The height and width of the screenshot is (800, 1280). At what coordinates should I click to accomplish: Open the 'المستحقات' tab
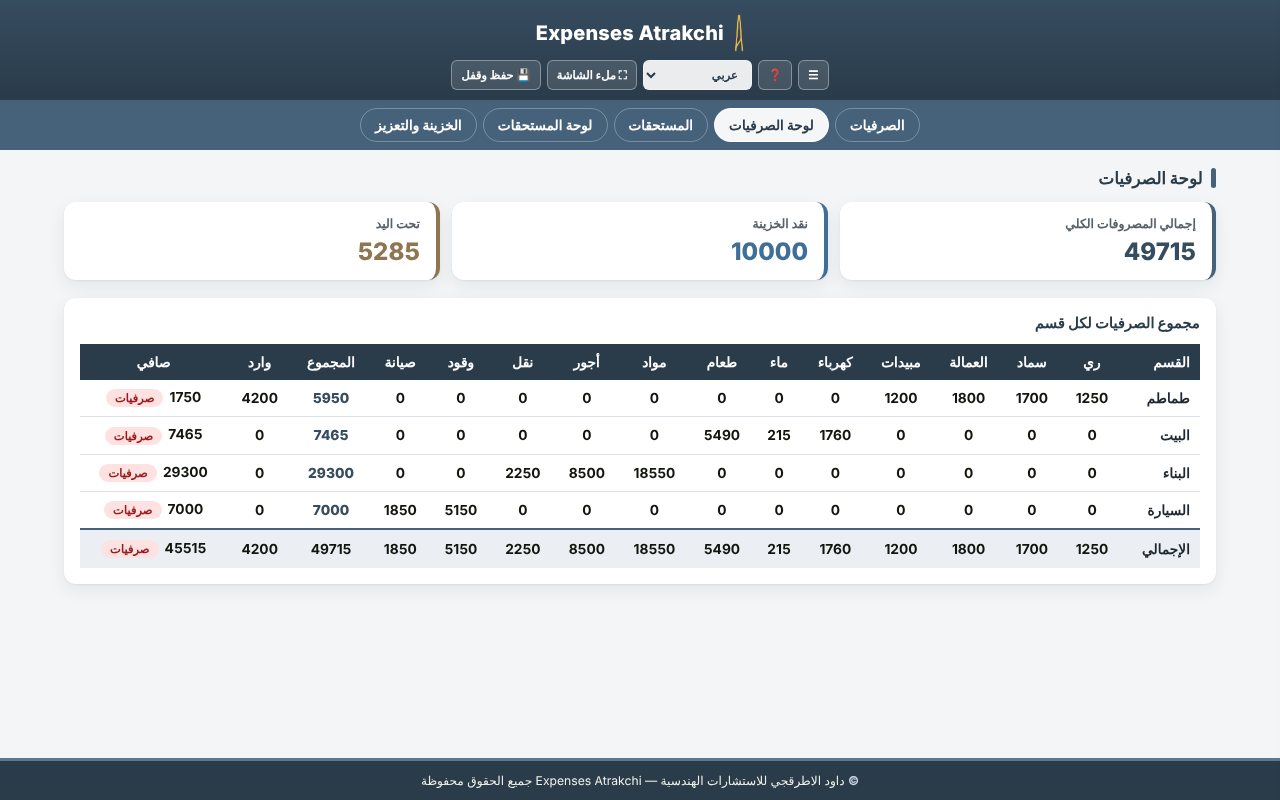click(661, 125)
